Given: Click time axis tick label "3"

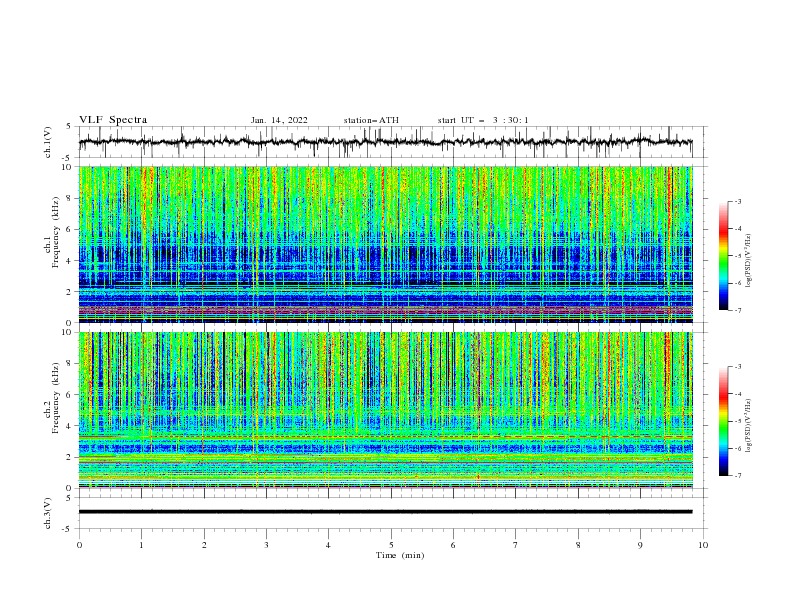Looking at the screenshot, I should (x=266, y=545).
